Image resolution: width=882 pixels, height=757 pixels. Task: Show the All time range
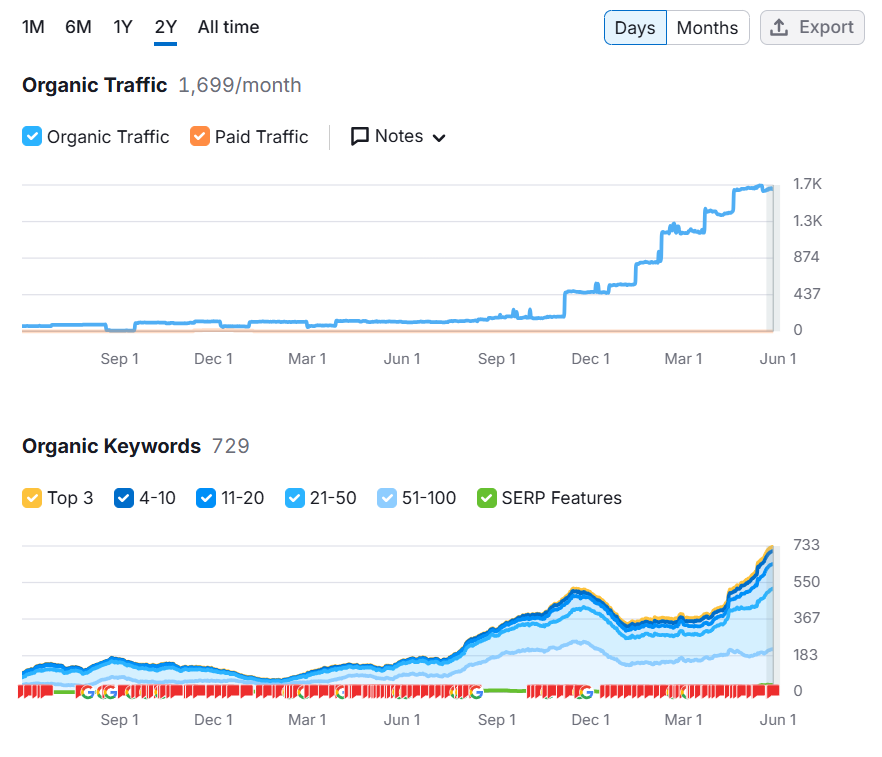coord(228,27)
